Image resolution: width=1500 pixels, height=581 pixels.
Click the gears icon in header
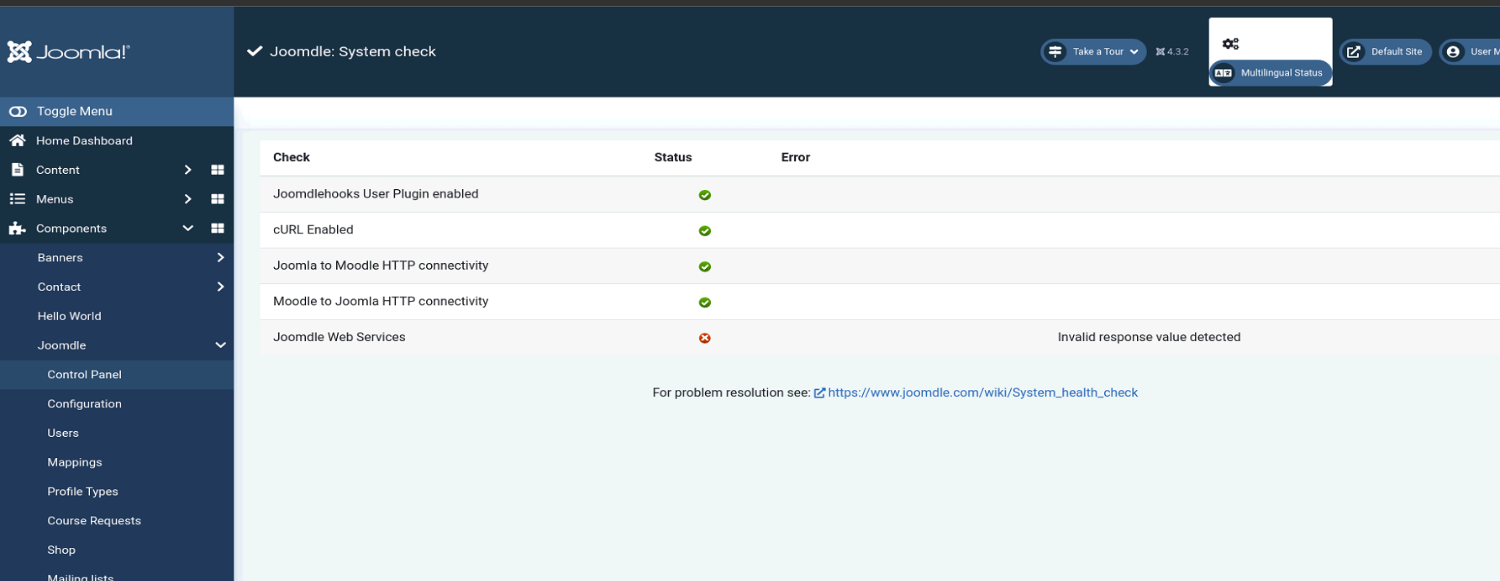coord(1230,44)
